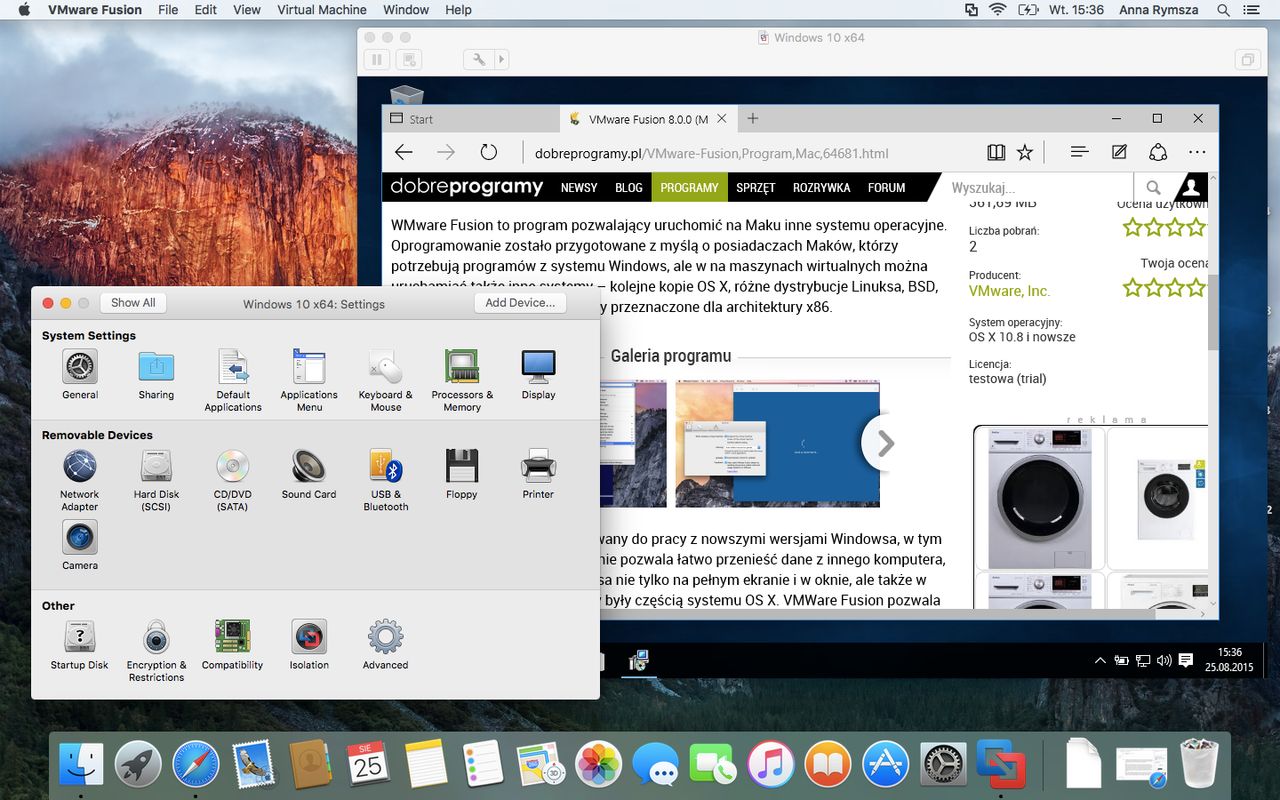1280x800 pixels.
Task: Open Applications Menu settings
Action: (x=309, y=367)
